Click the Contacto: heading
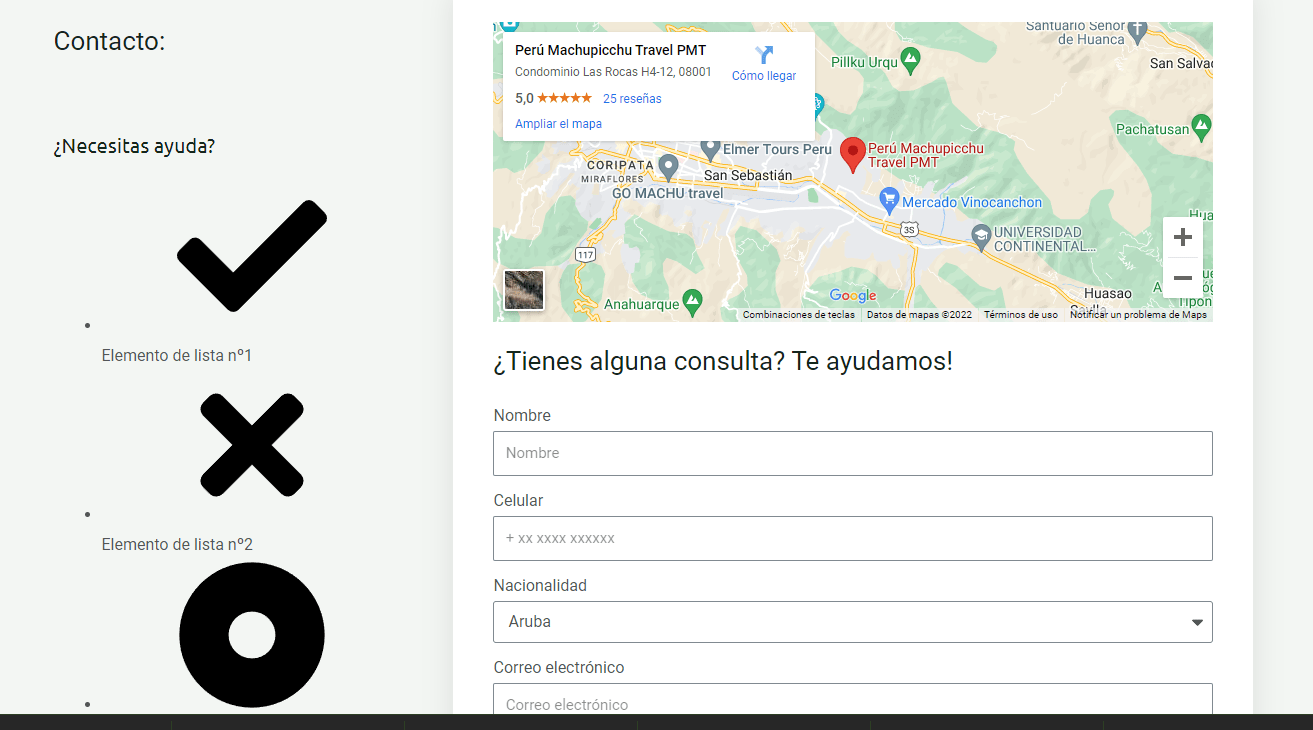The width and height of the screenshot is (1313, 730). [110, 41]
